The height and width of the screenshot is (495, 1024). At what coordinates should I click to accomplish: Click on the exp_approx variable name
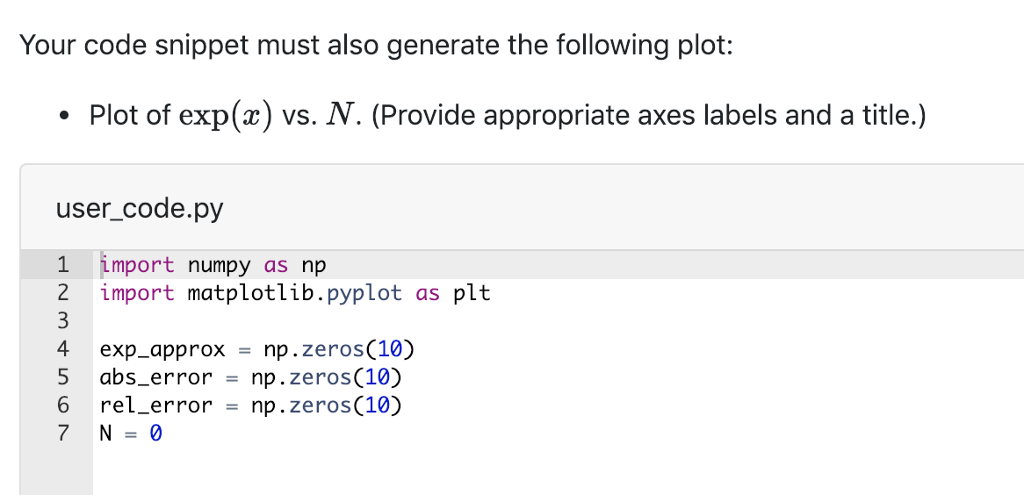coord(162,350)
